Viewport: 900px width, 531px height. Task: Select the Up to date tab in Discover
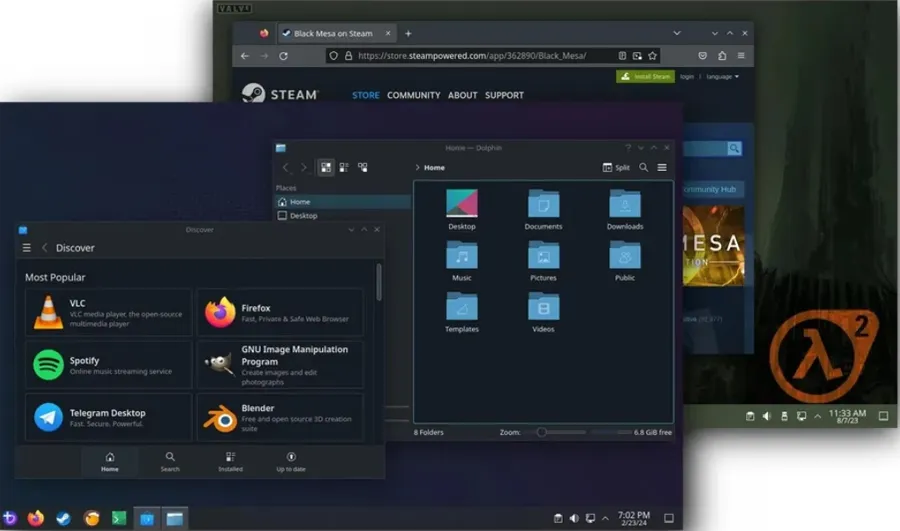point(291,462)
